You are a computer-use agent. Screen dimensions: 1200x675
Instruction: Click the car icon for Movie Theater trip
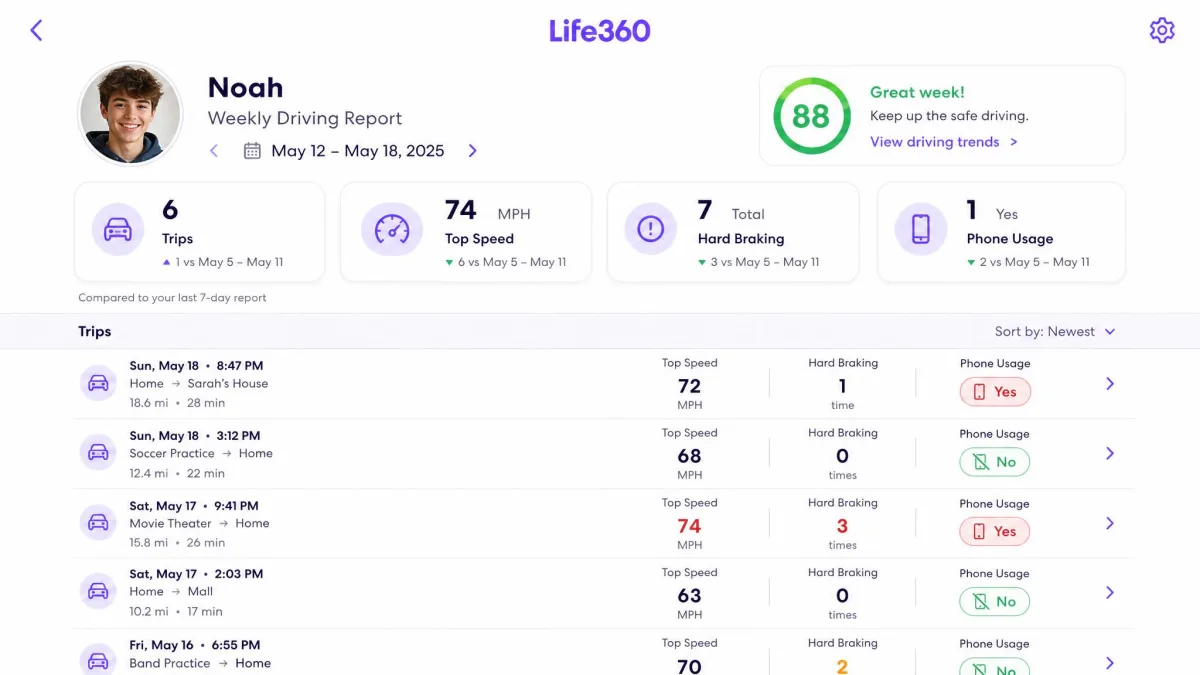click(98, 523)
